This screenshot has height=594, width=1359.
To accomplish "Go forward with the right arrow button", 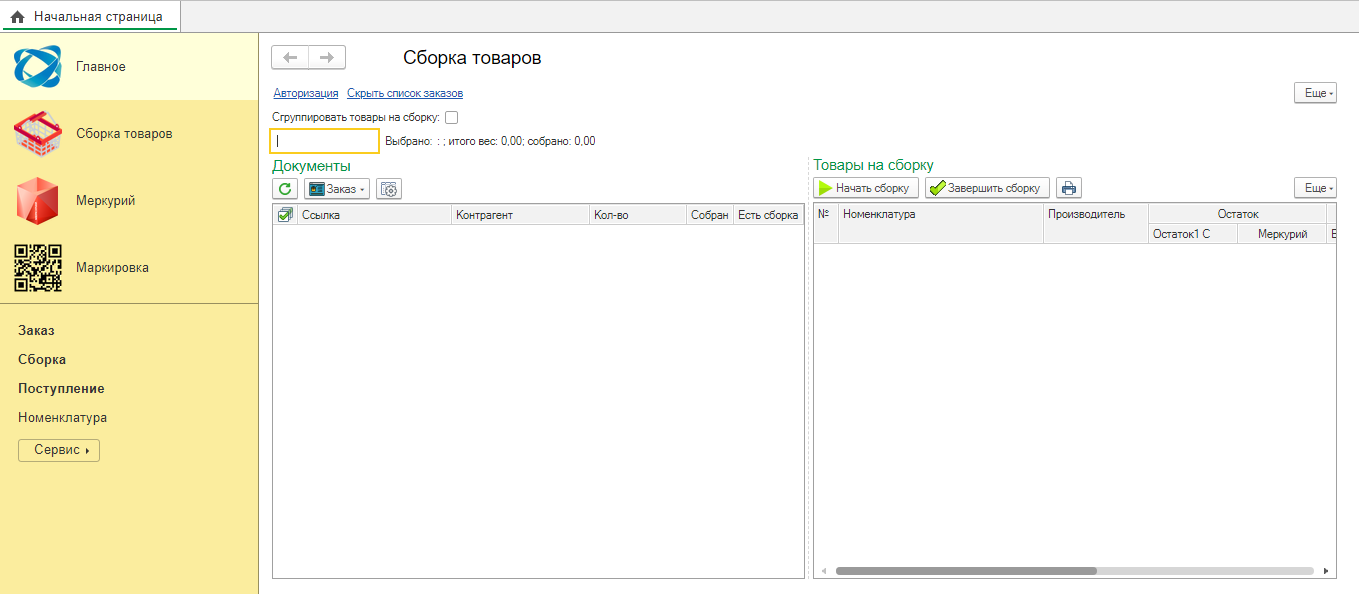I will coord(327,58).
